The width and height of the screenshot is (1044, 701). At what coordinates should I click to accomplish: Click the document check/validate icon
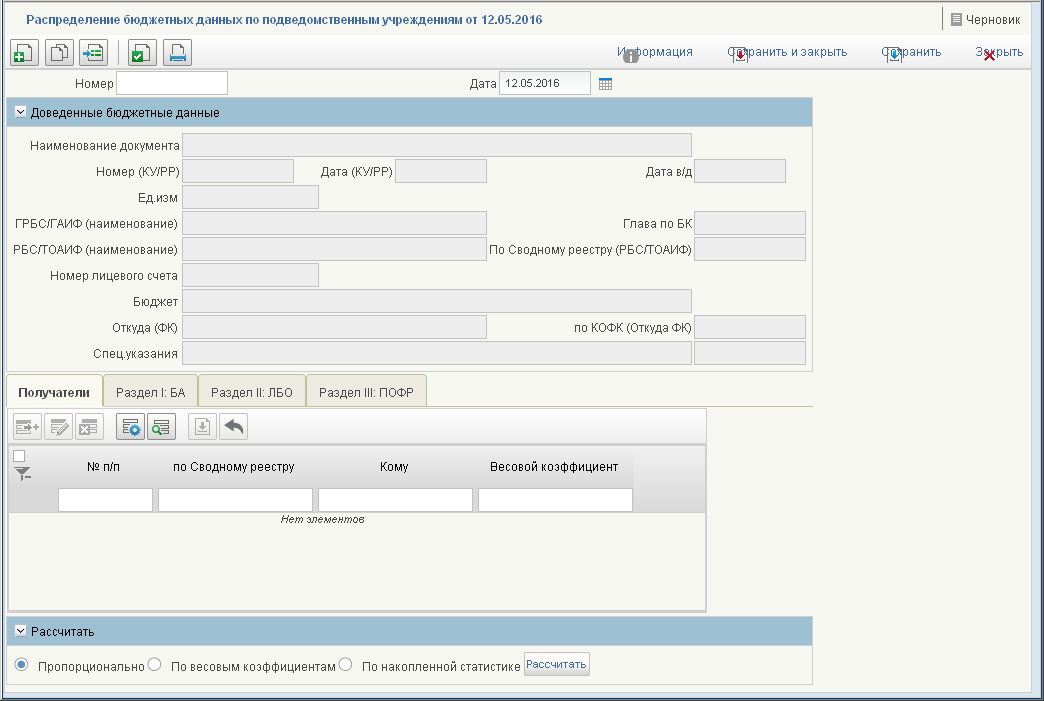(142, 53)
